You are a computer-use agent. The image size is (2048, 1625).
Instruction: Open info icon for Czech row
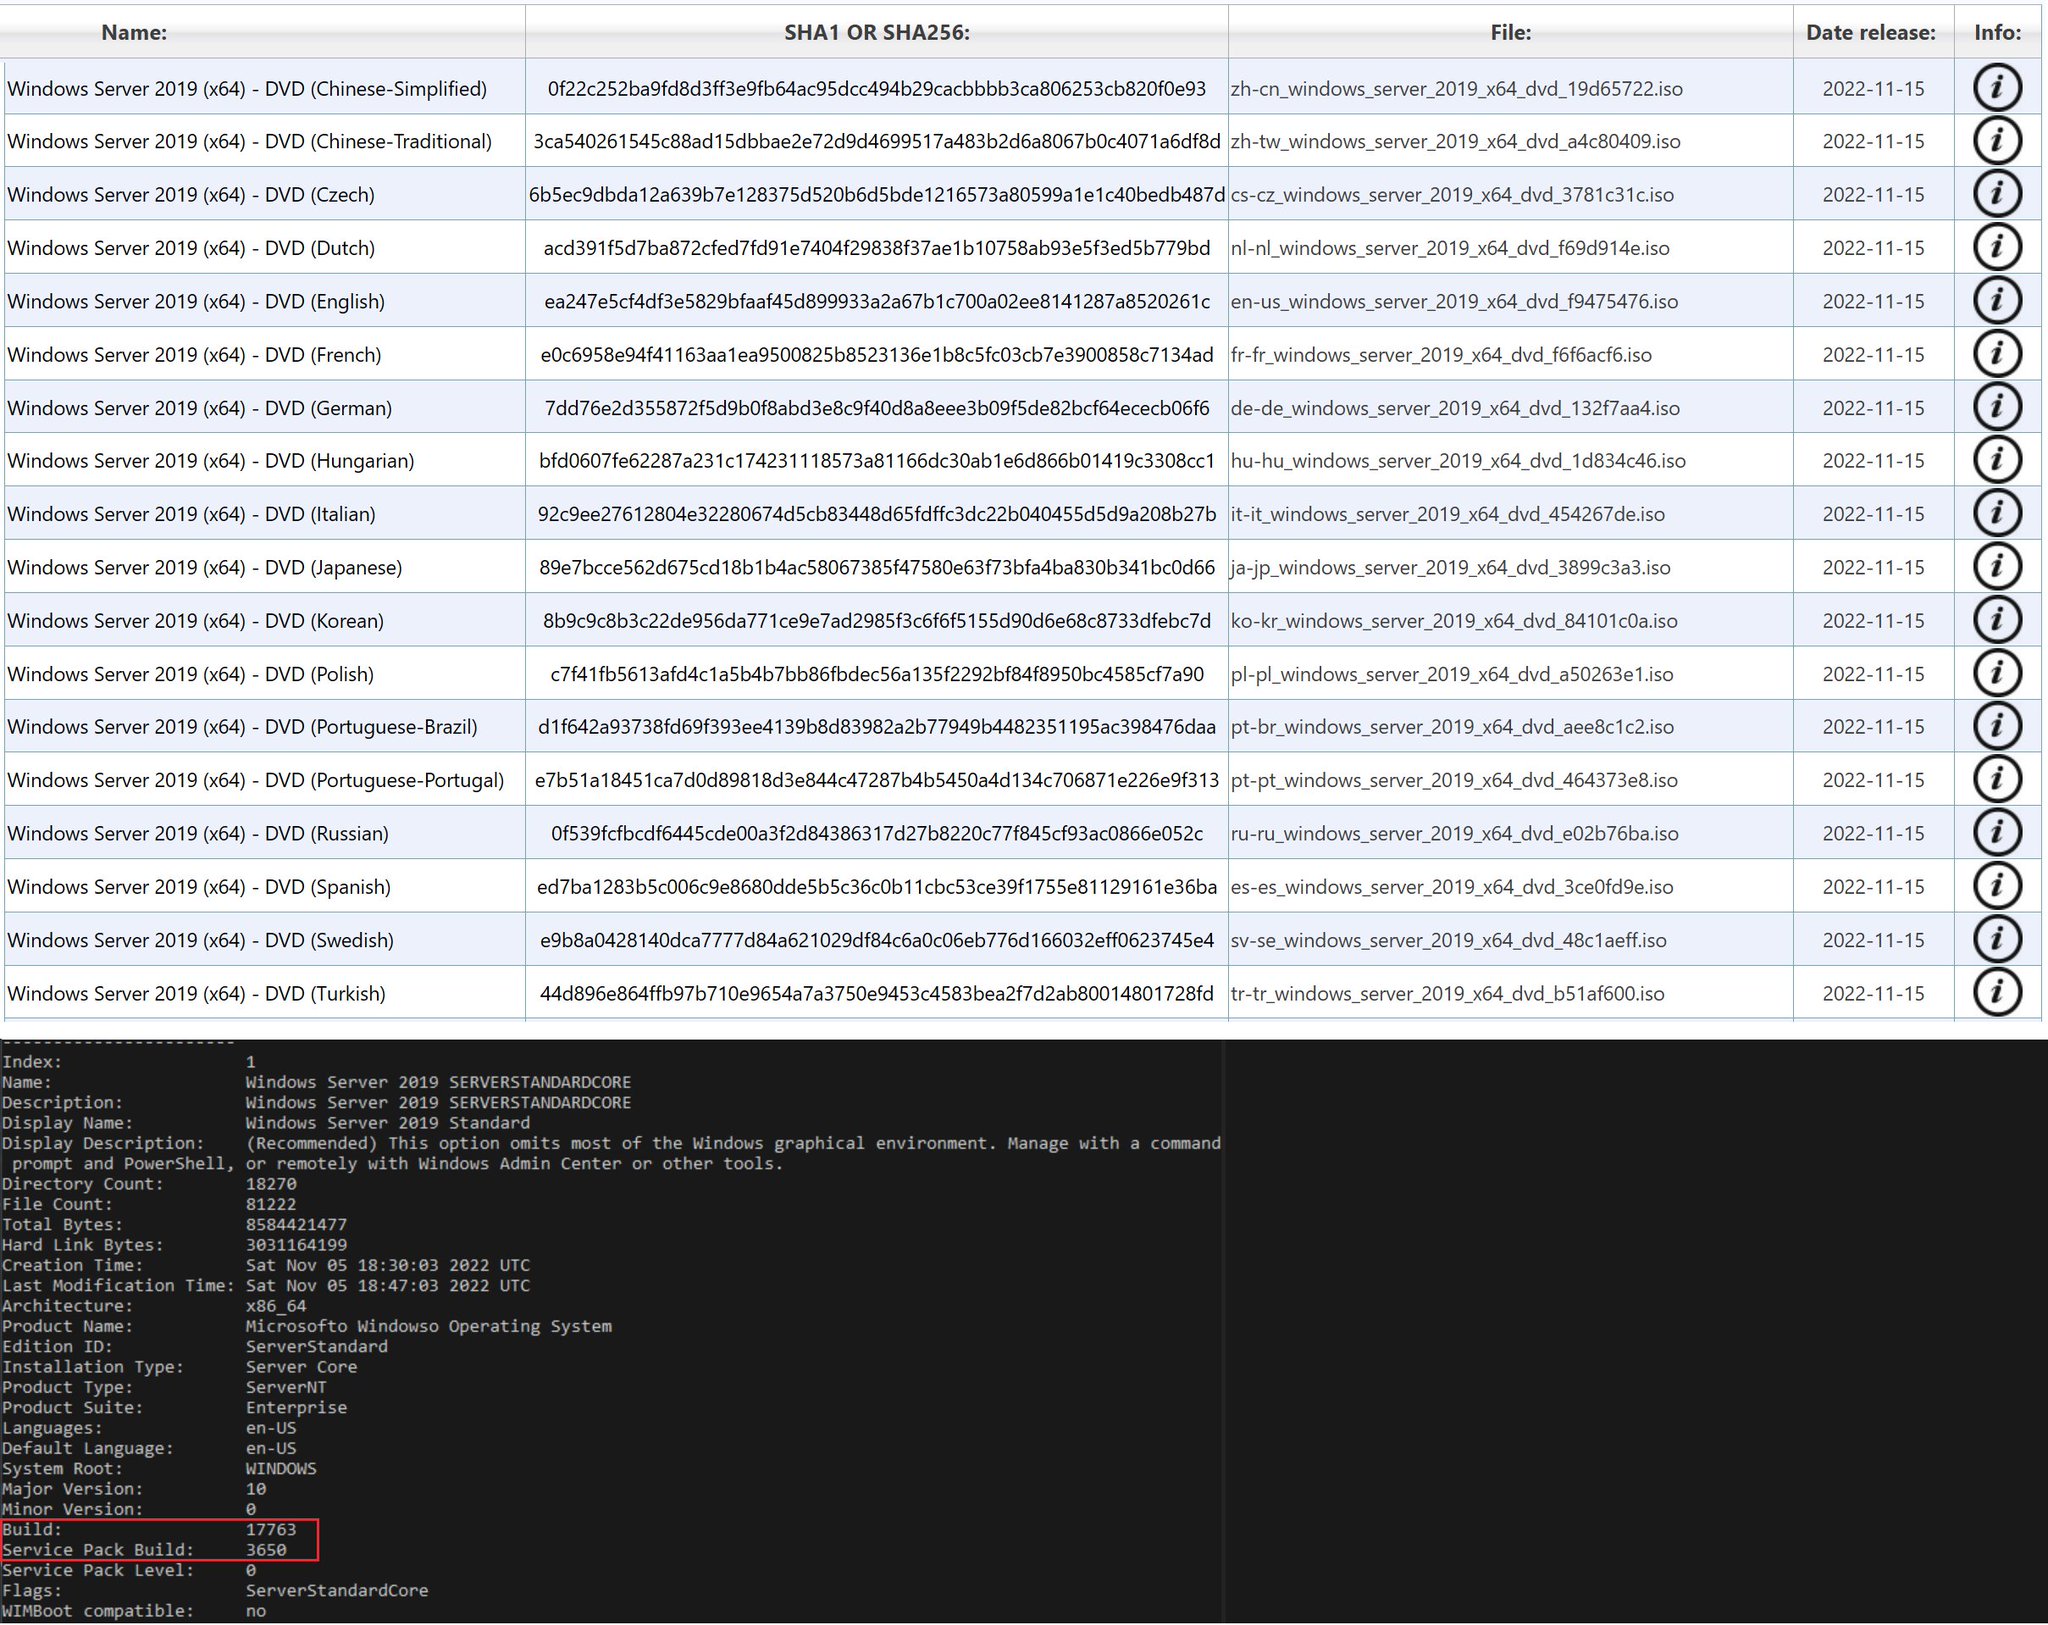tap(1997, 193)
